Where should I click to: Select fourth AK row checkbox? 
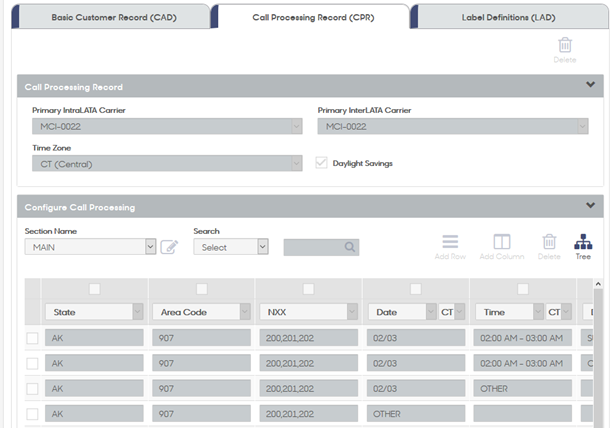click(x=32, y=414)
